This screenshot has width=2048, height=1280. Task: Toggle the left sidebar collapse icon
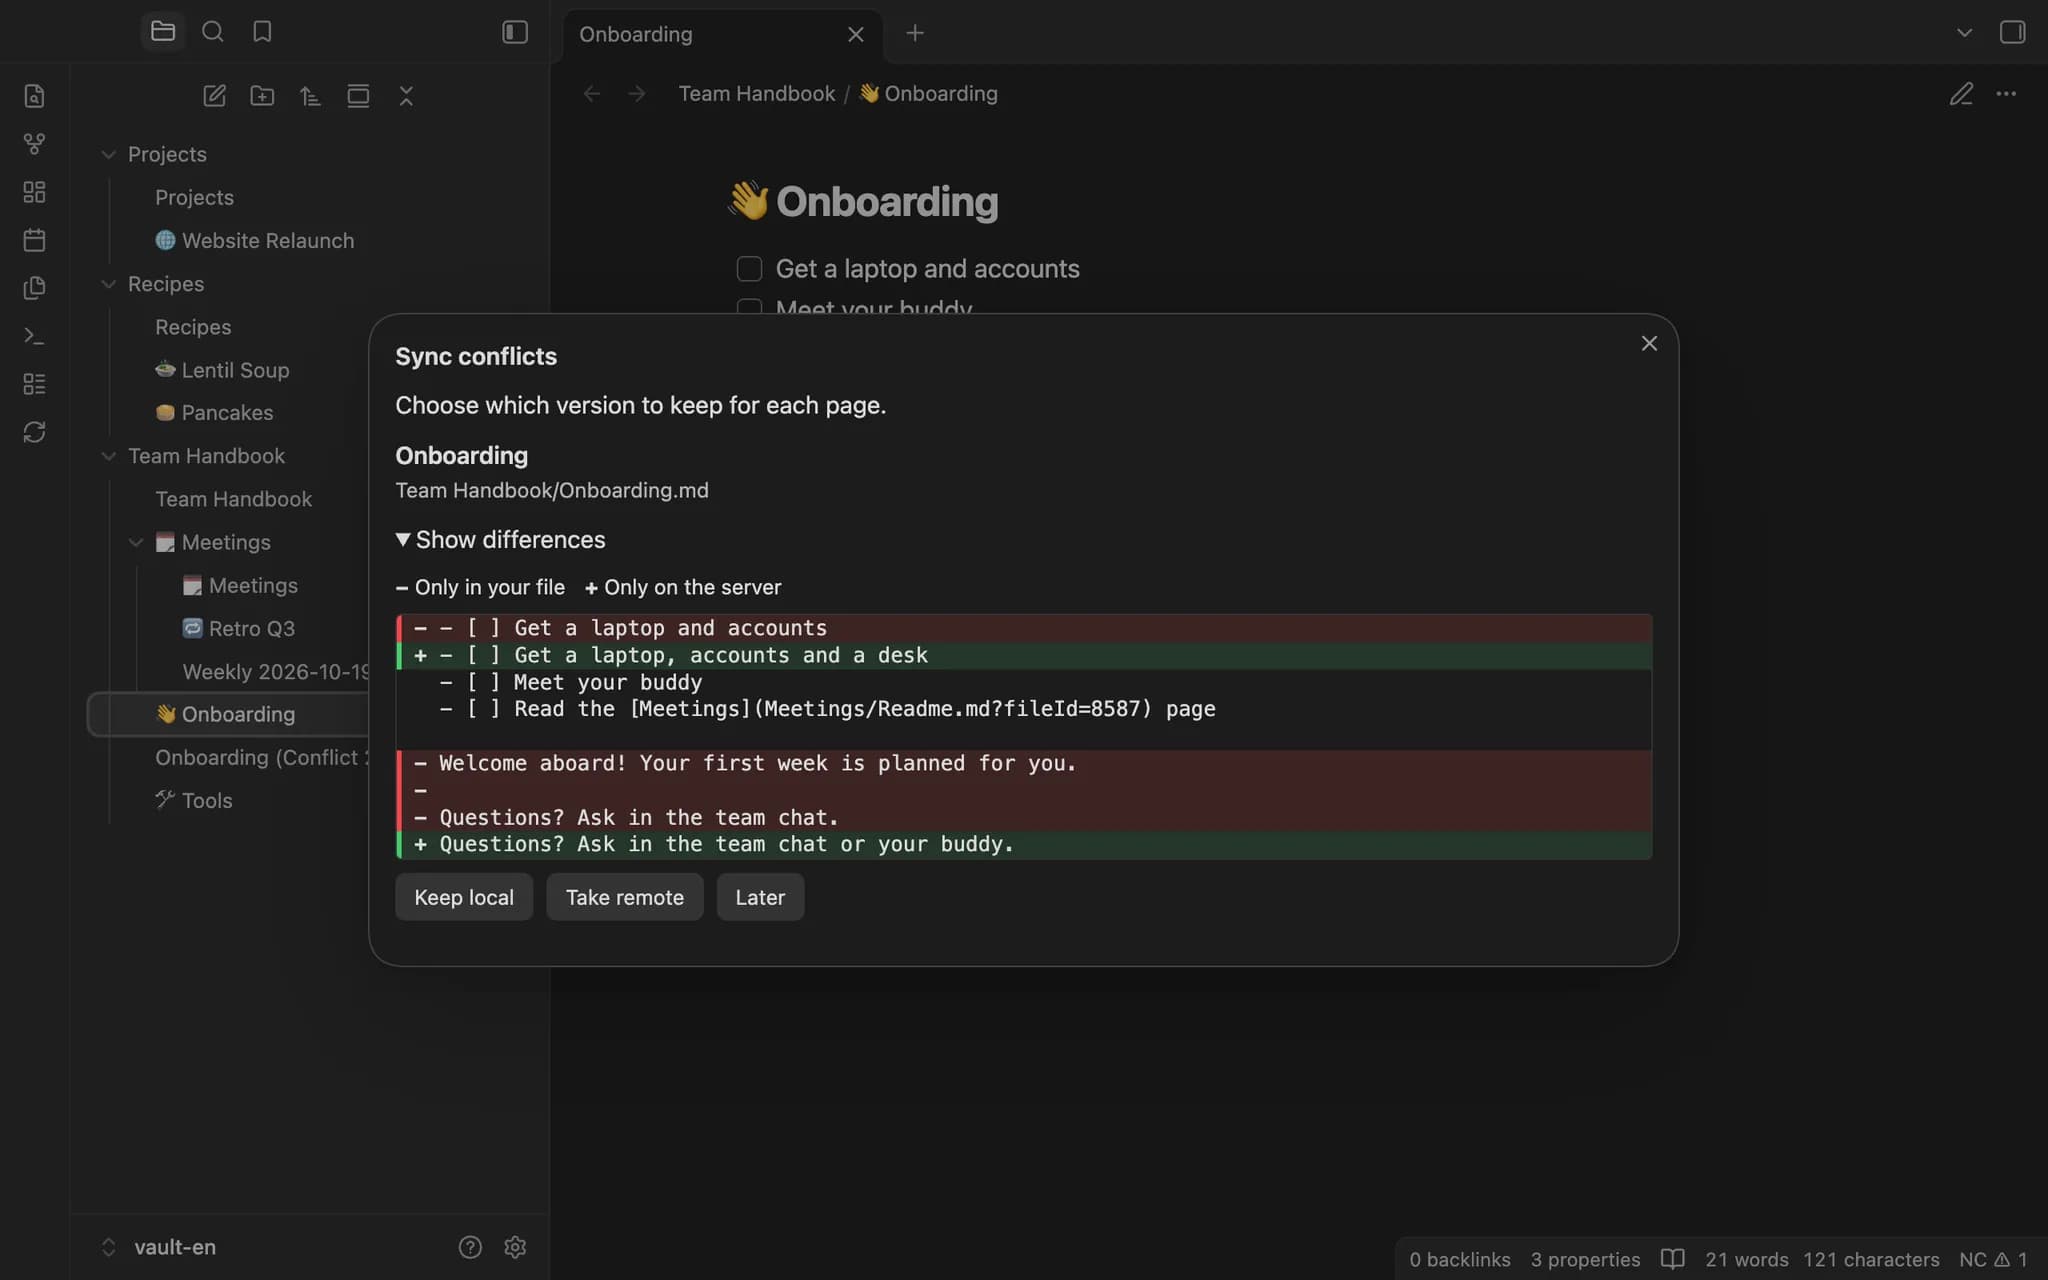515,32
